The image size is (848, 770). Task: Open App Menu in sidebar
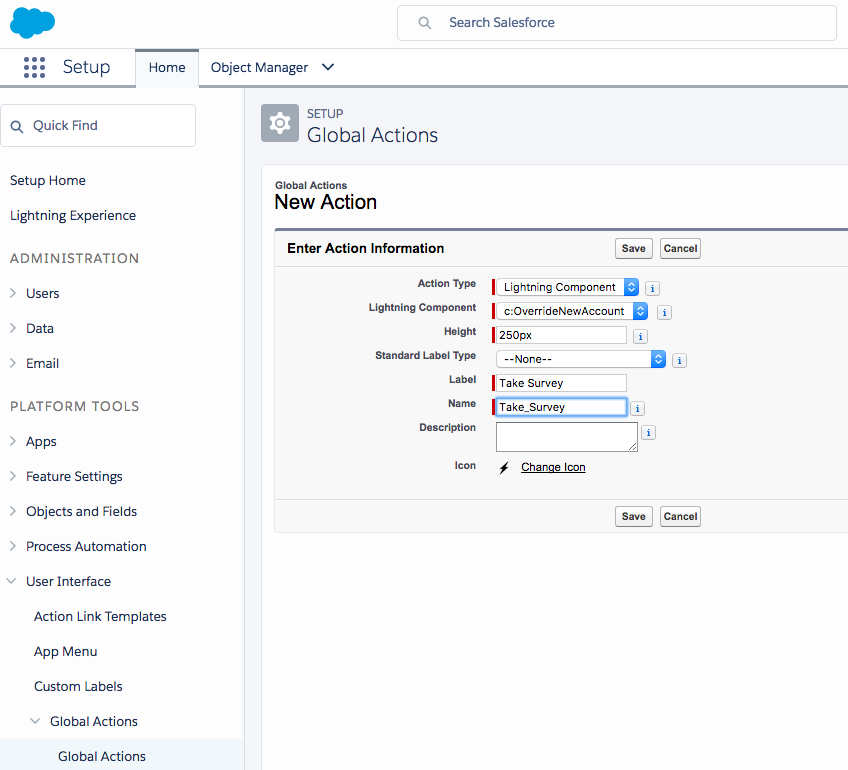coord(65,652)
